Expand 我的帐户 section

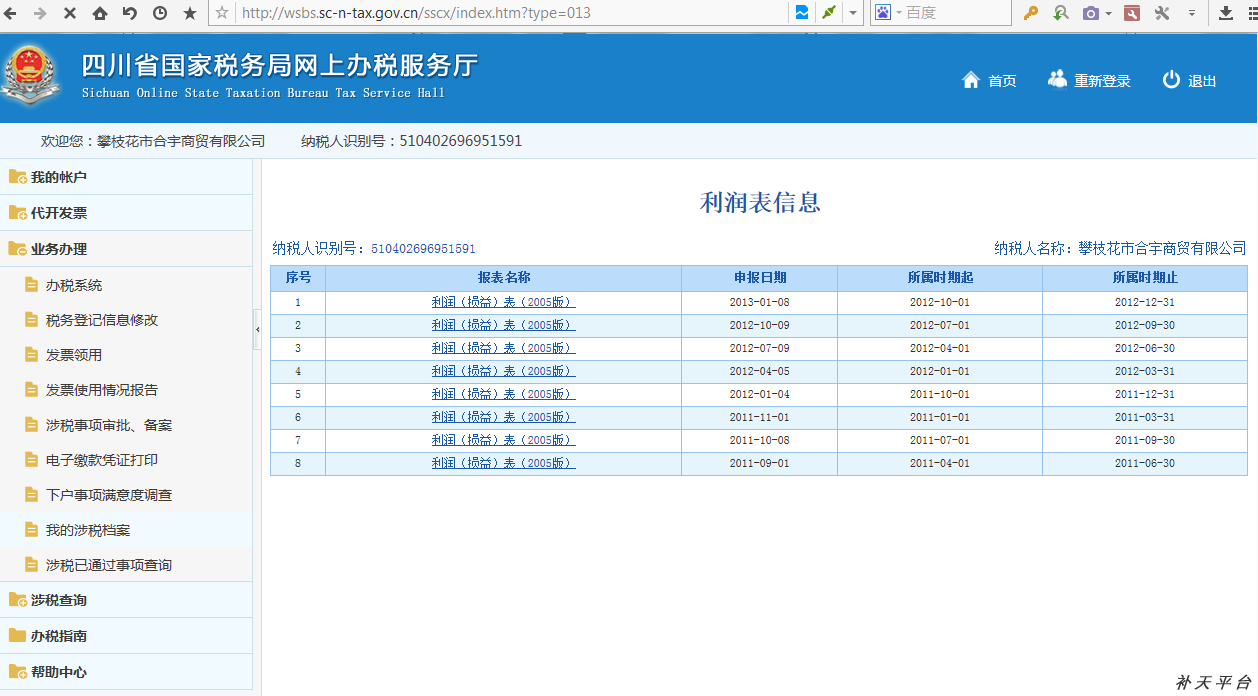click(x=126, y=177)
